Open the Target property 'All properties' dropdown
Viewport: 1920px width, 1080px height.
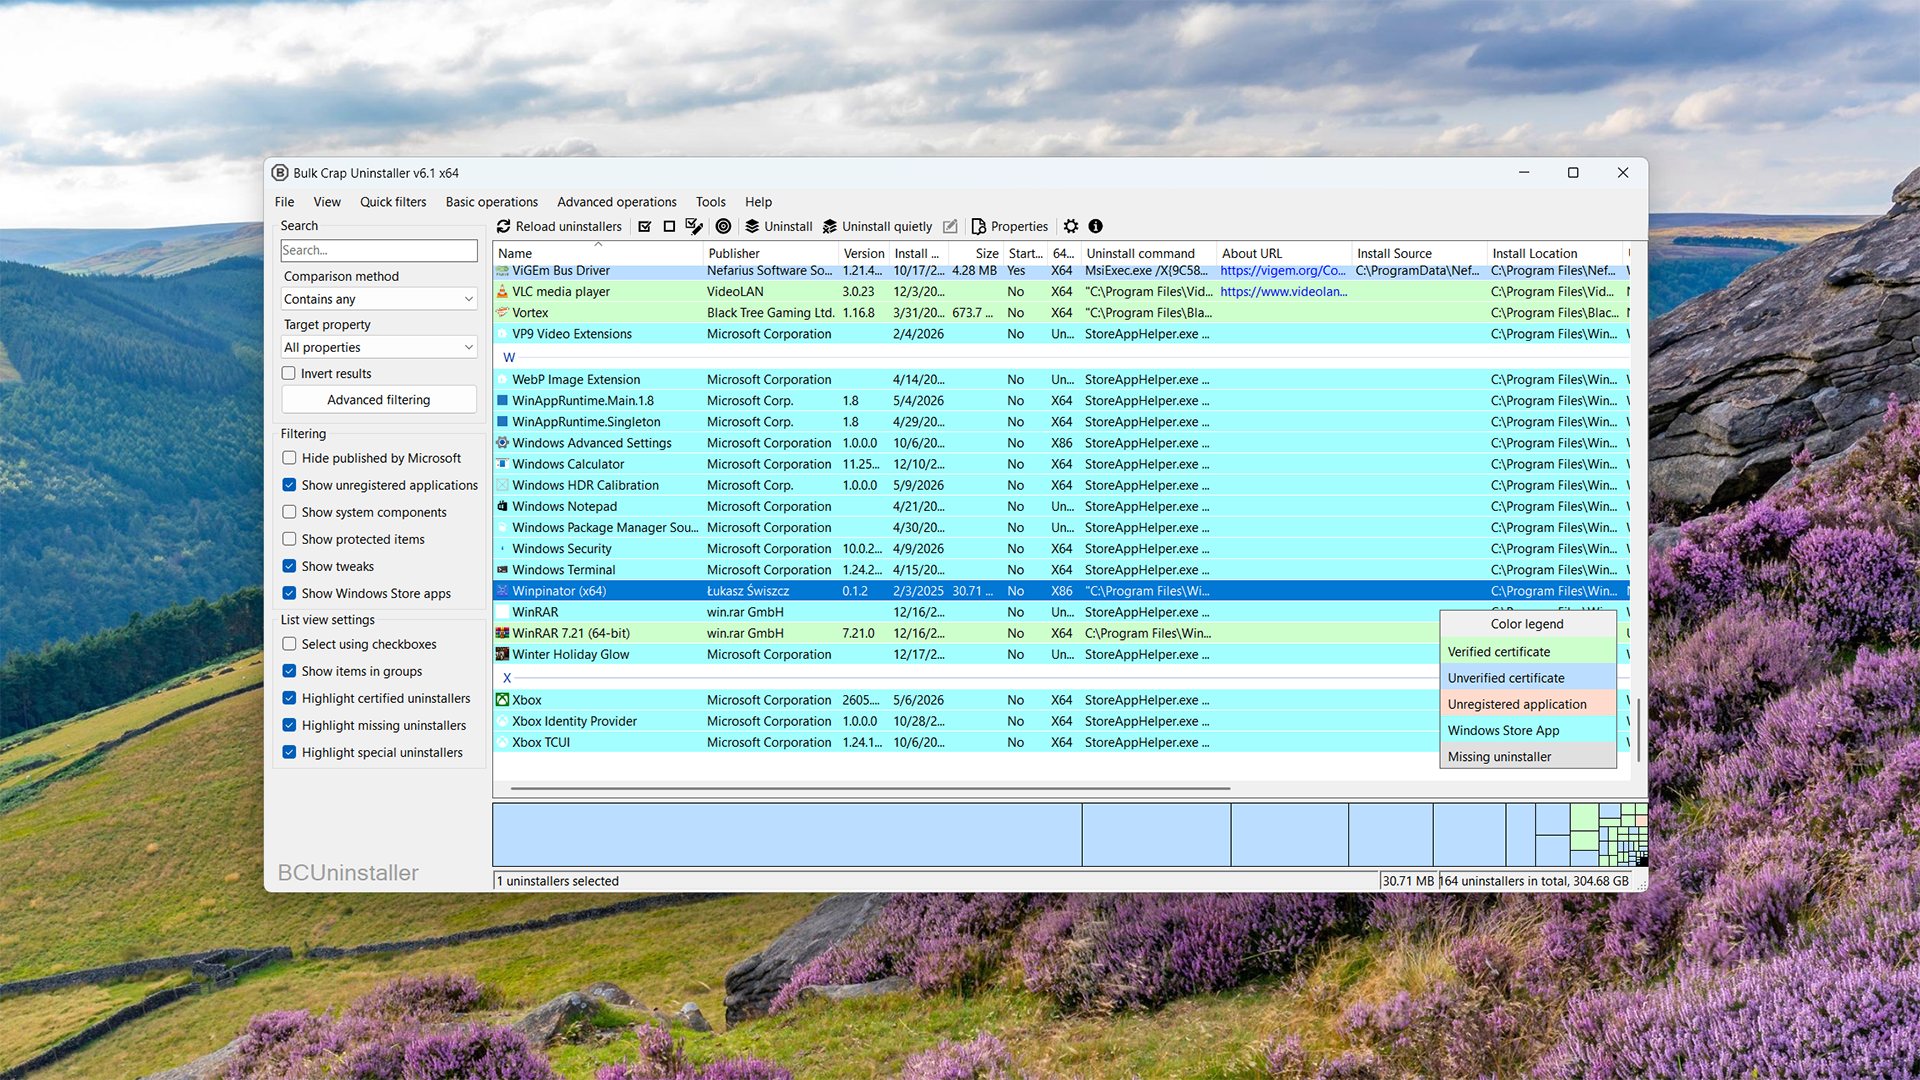coord(379,347)
